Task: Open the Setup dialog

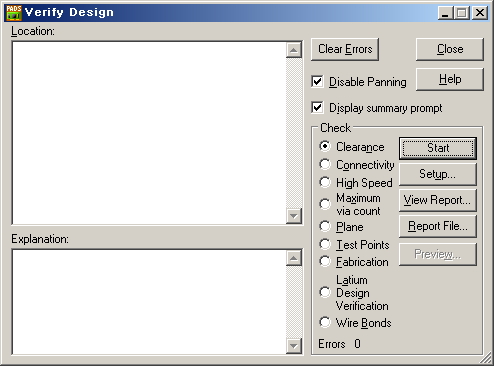Action: [438, 174]
